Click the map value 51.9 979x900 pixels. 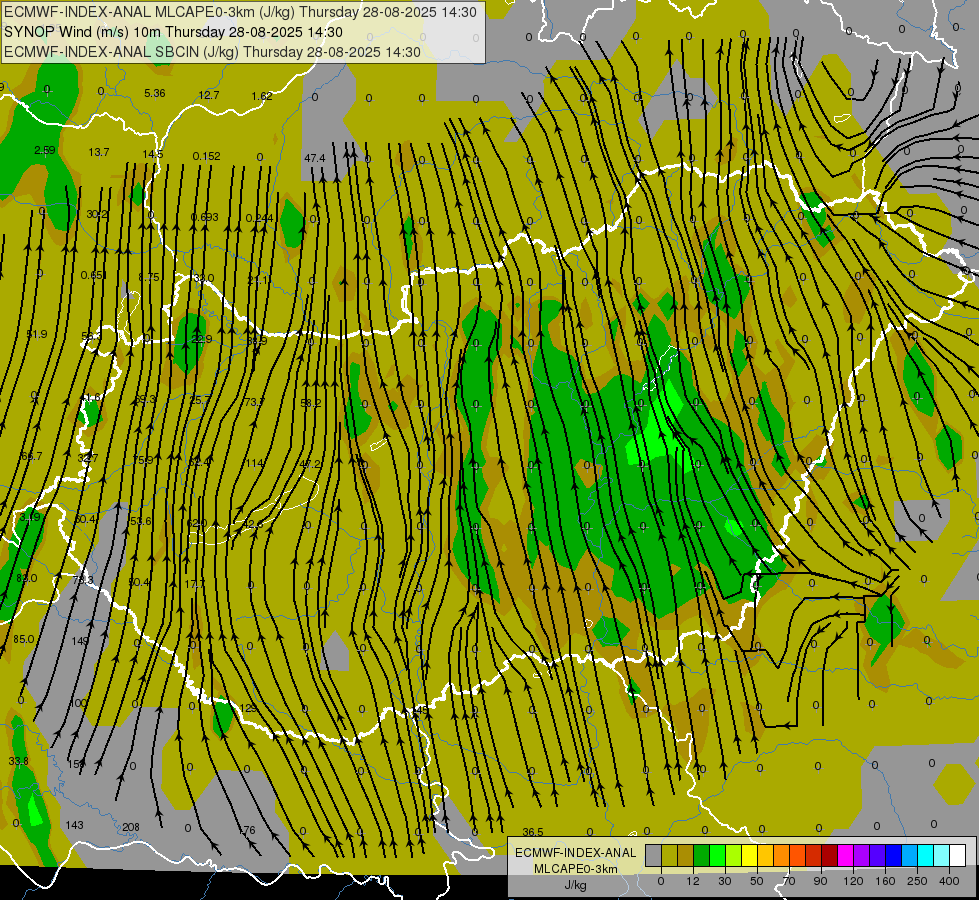37,334
